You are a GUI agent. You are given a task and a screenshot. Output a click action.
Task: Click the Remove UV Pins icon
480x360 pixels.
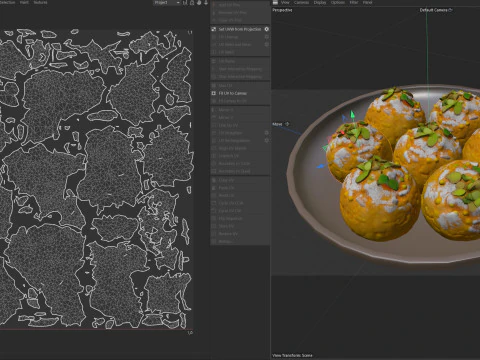tap(214, 13)
